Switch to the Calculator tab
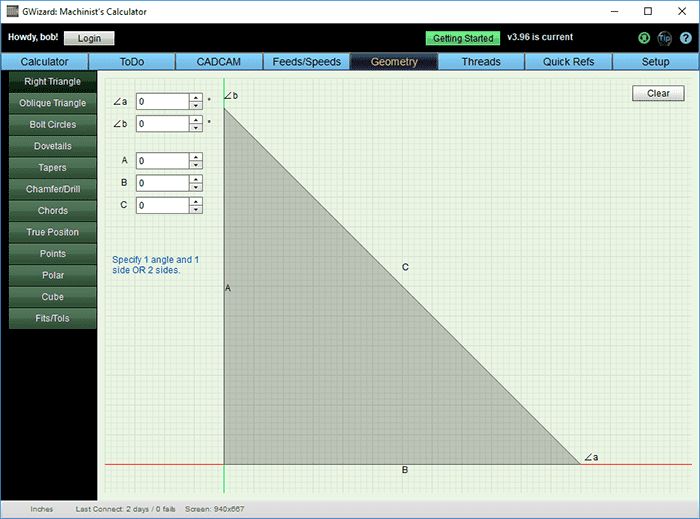Viewport: 700px width, 519px height. pyautogui.click(x=44, y=62)
